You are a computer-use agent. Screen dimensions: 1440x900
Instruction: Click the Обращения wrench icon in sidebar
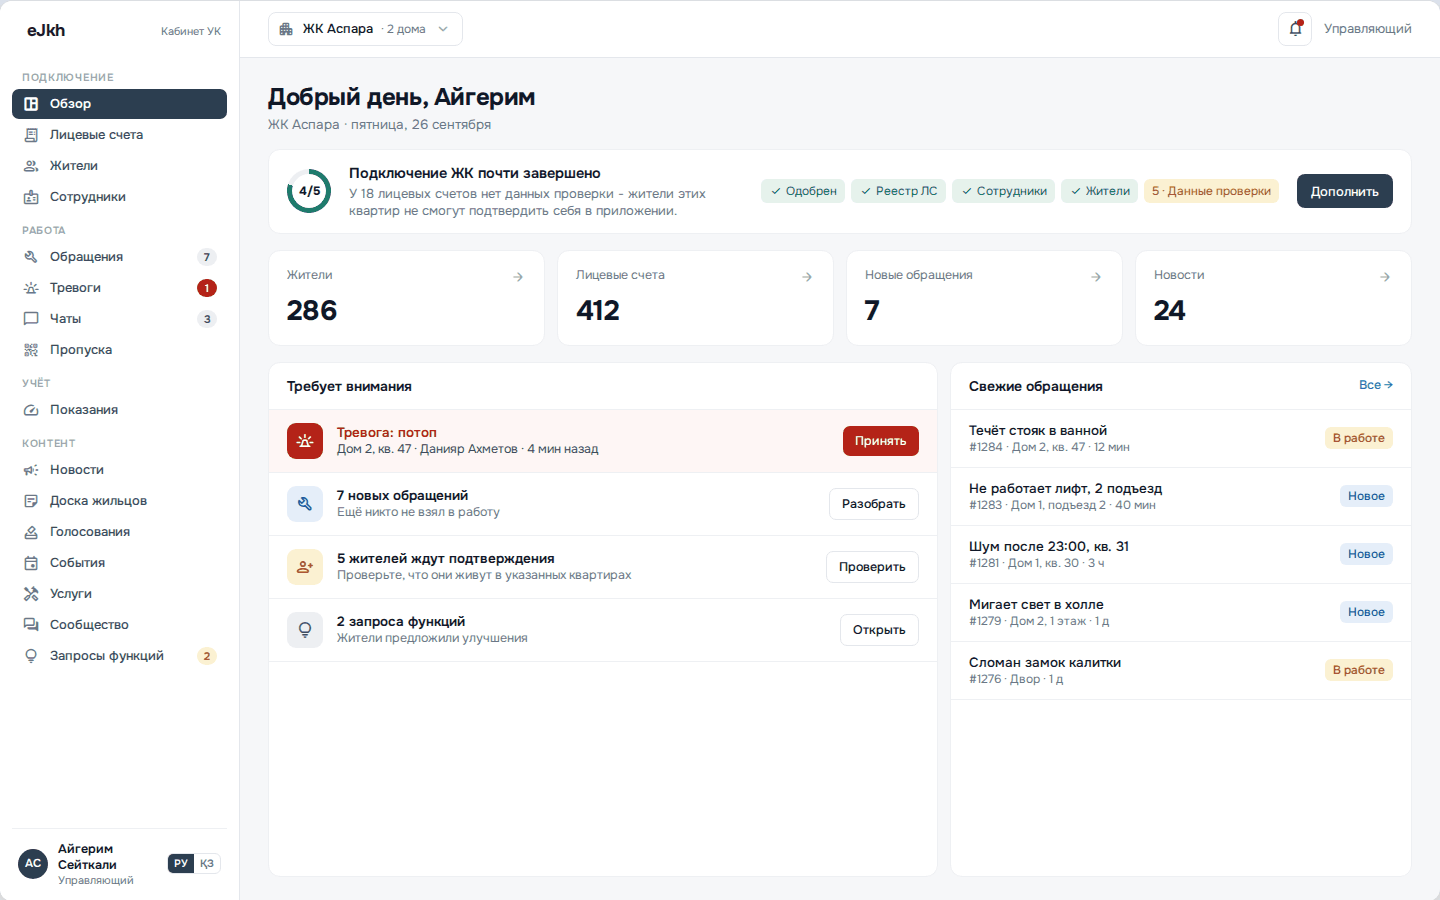[31, 257]
